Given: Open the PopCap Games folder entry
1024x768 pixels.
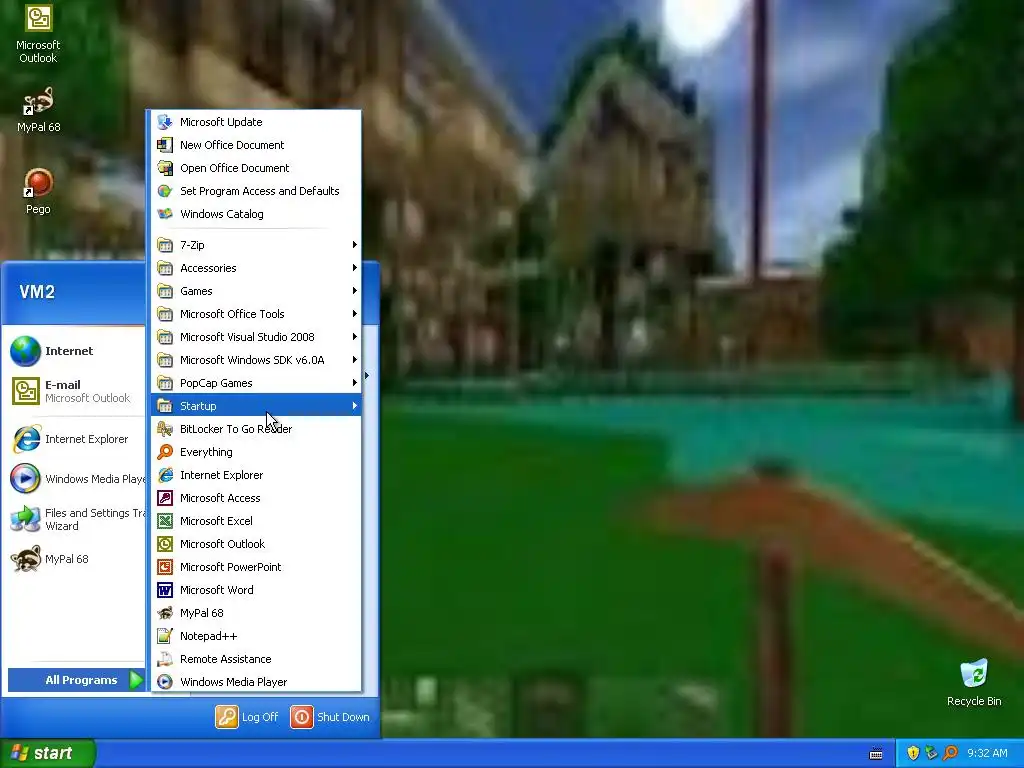Looking at the screenshot, I should (255, 383).
